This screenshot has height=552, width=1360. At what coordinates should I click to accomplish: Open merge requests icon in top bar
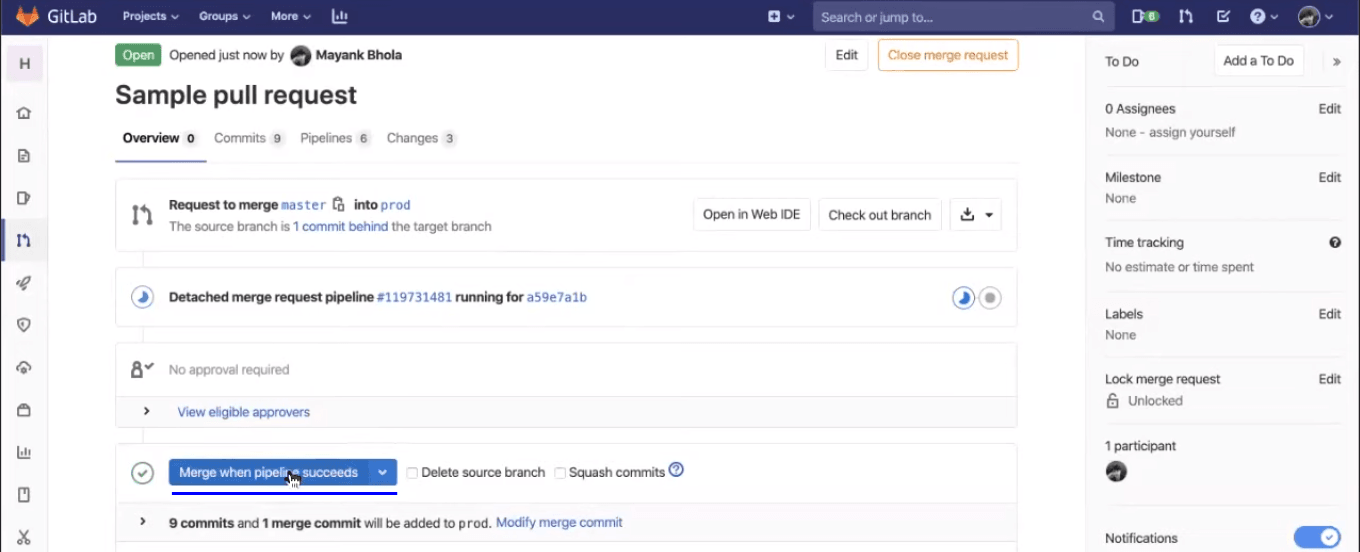(1186, 16)
